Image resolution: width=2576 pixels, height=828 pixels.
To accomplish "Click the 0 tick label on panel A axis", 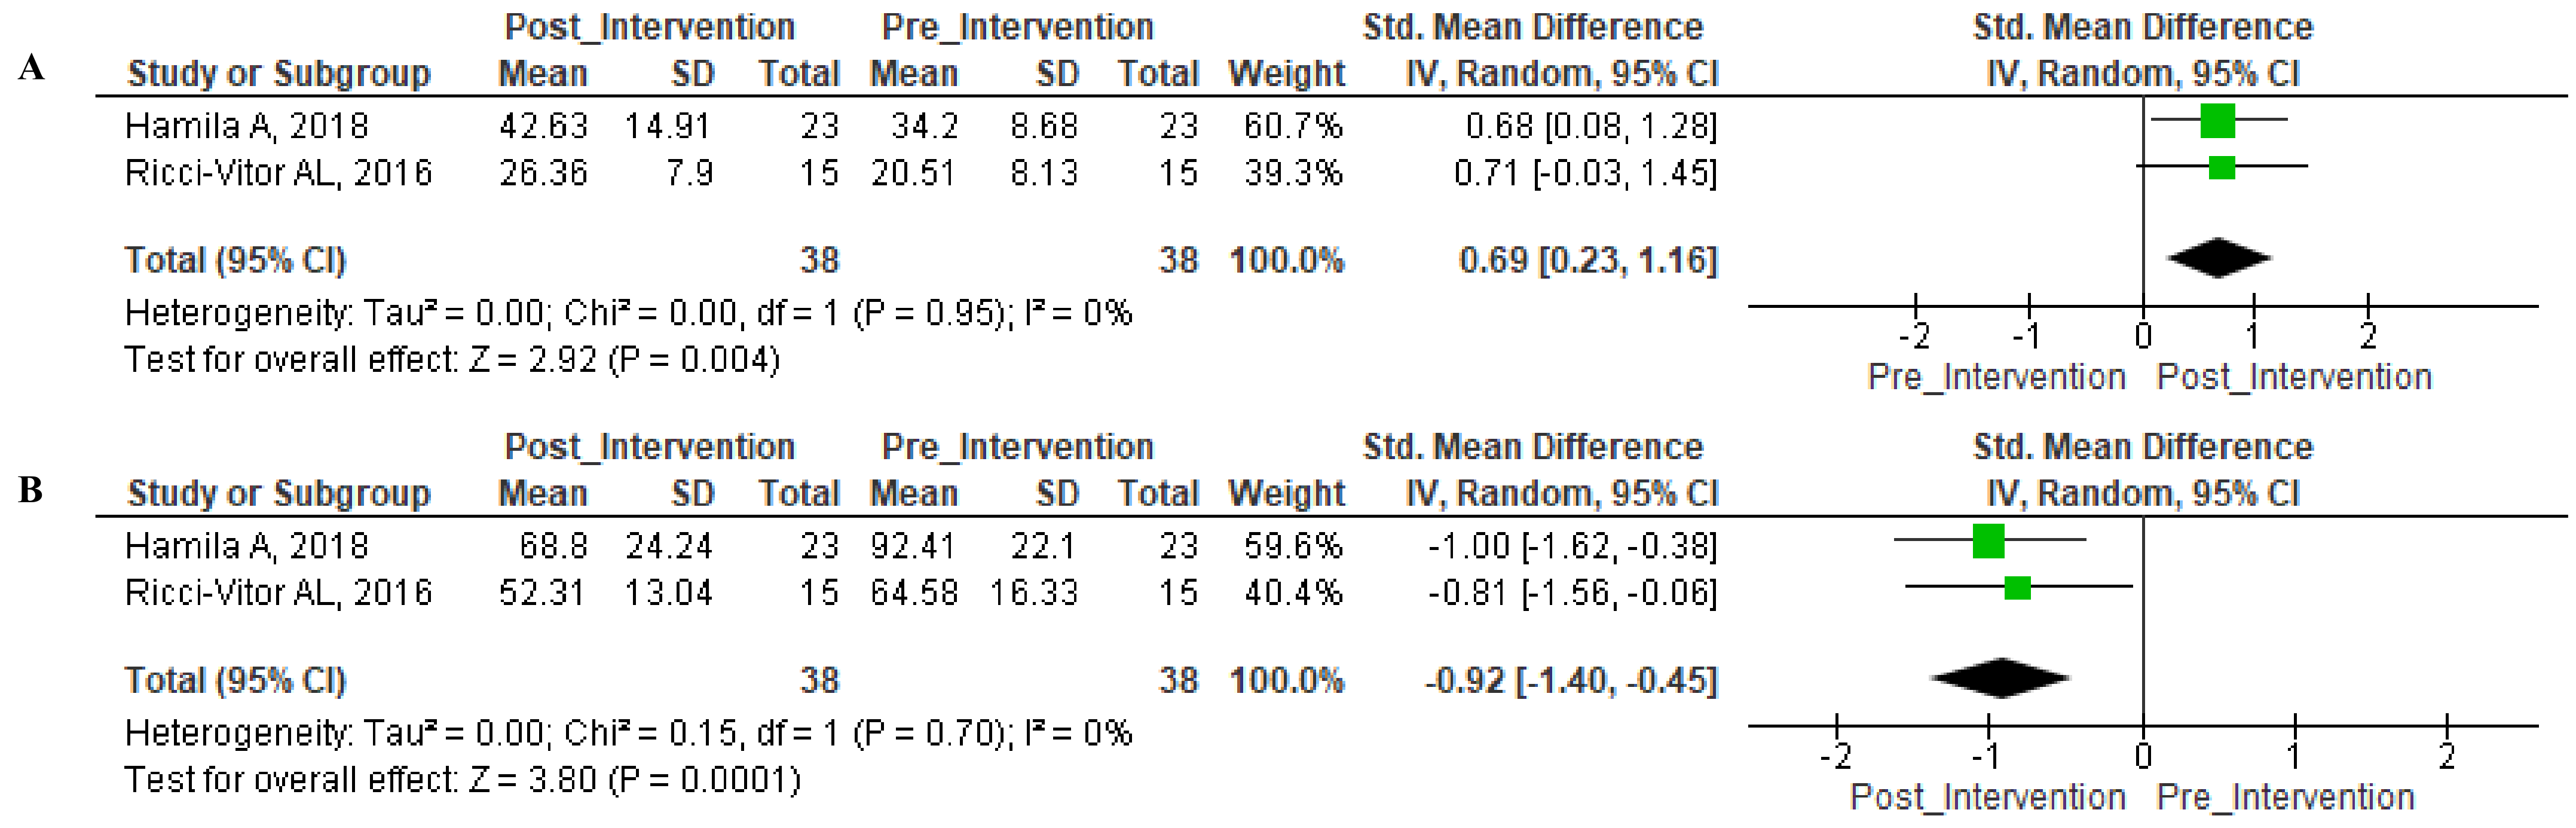I will pos(2142,336).
